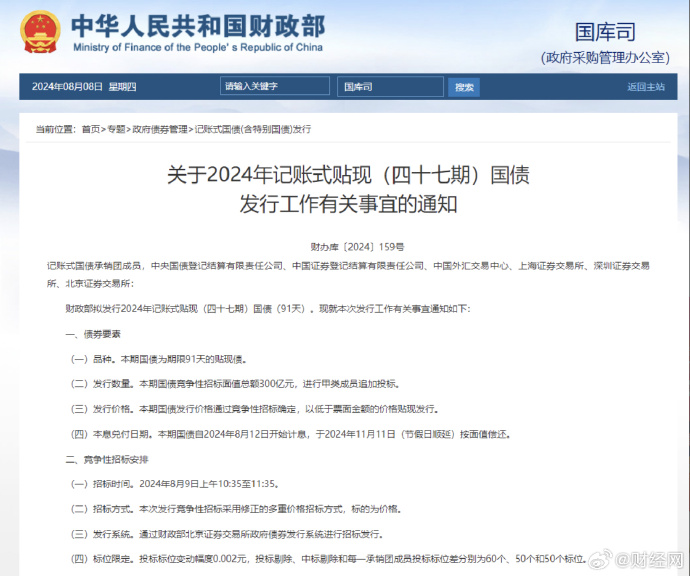Click the heading 二、竞争性招标安排
This screenshot has width=690, height=576.
pos(107,460)
